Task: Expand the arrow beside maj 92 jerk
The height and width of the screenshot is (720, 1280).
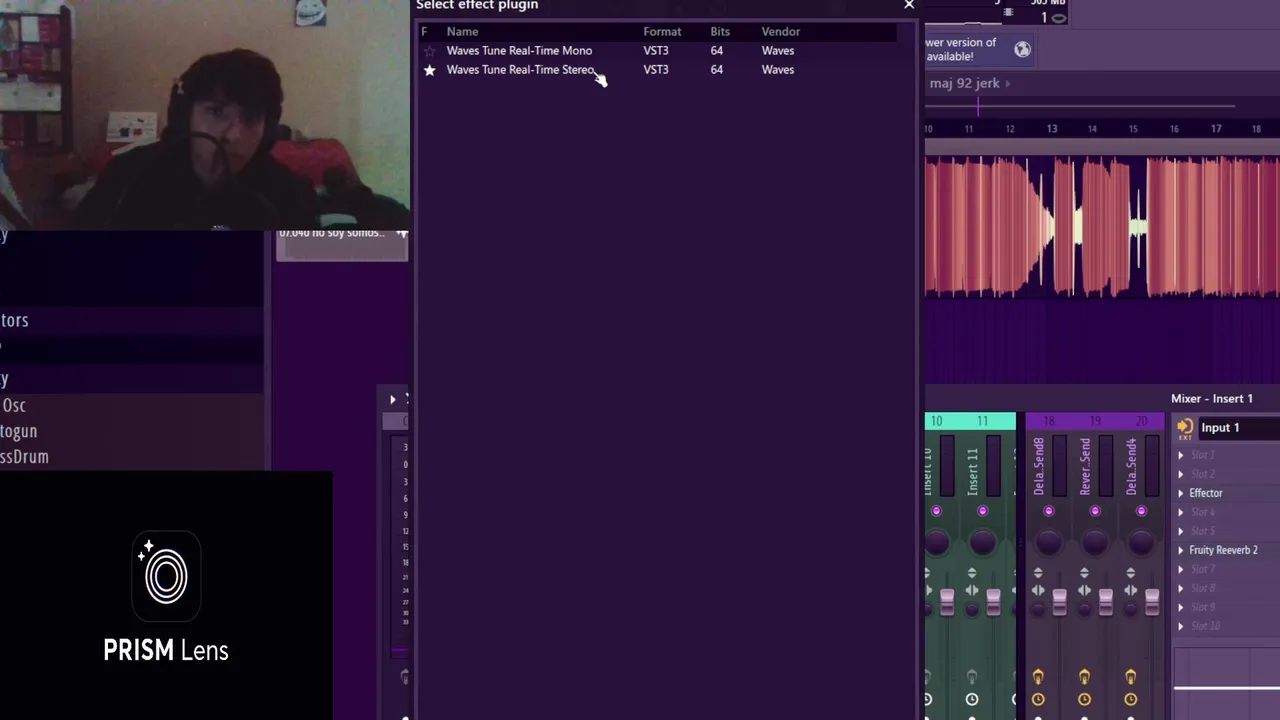Action: tap(1008, 84)
